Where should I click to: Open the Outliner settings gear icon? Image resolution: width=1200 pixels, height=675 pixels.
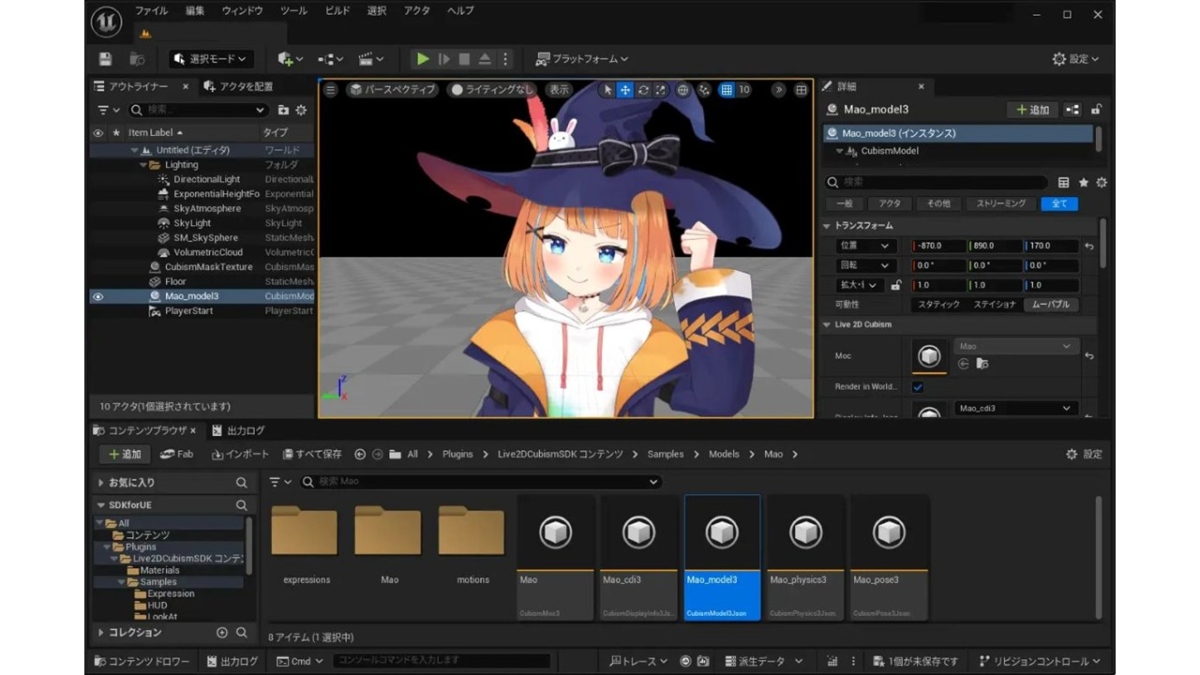pos(301,110)
